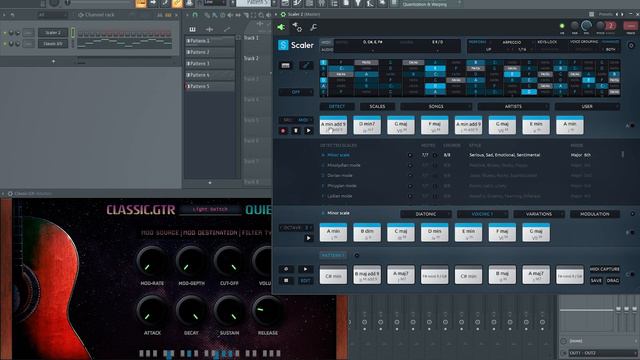Select the PATTERN 1 tab
This screenshot has height=360, width=640.
pyautogui.click(x=333, y=256)
